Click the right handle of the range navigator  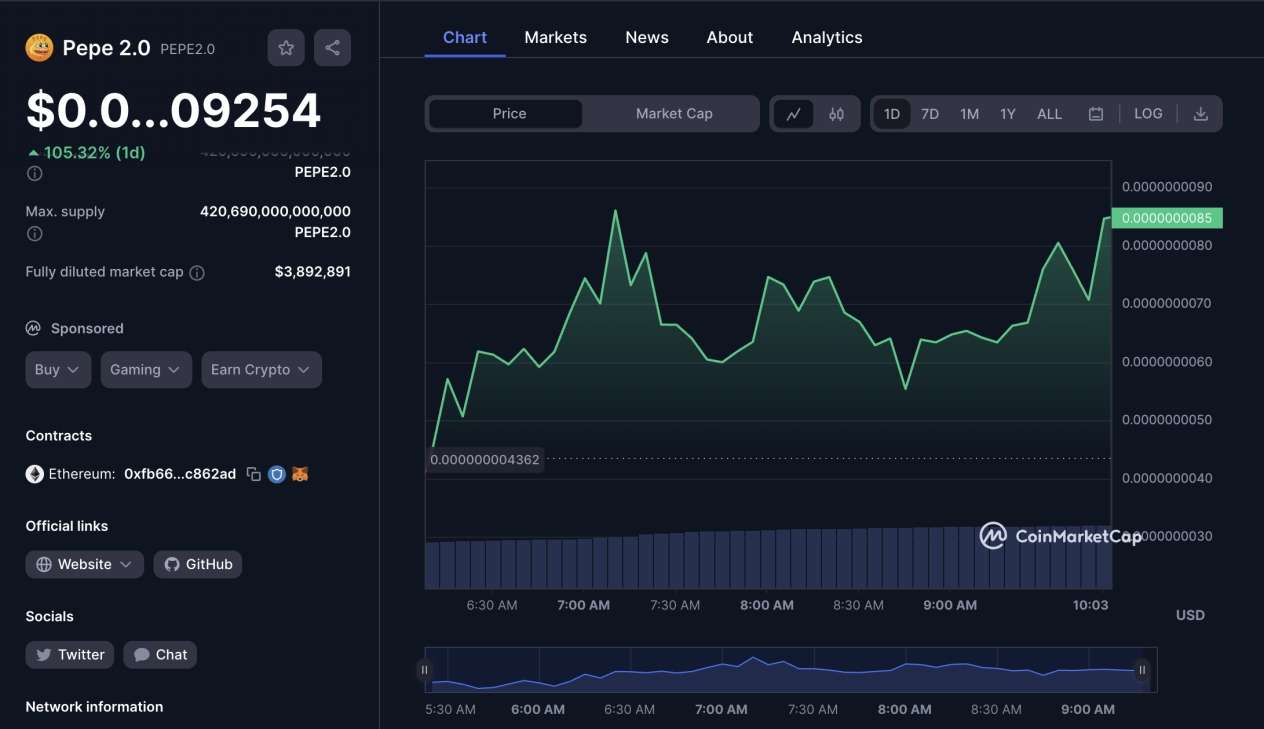pos(1142,670)
